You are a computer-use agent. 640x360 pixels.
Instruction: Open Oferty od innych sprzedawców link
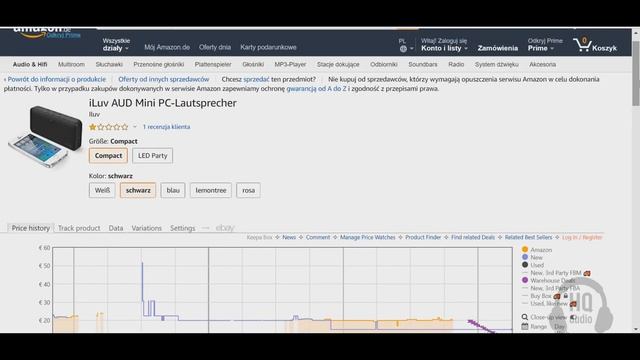(164, 79)
